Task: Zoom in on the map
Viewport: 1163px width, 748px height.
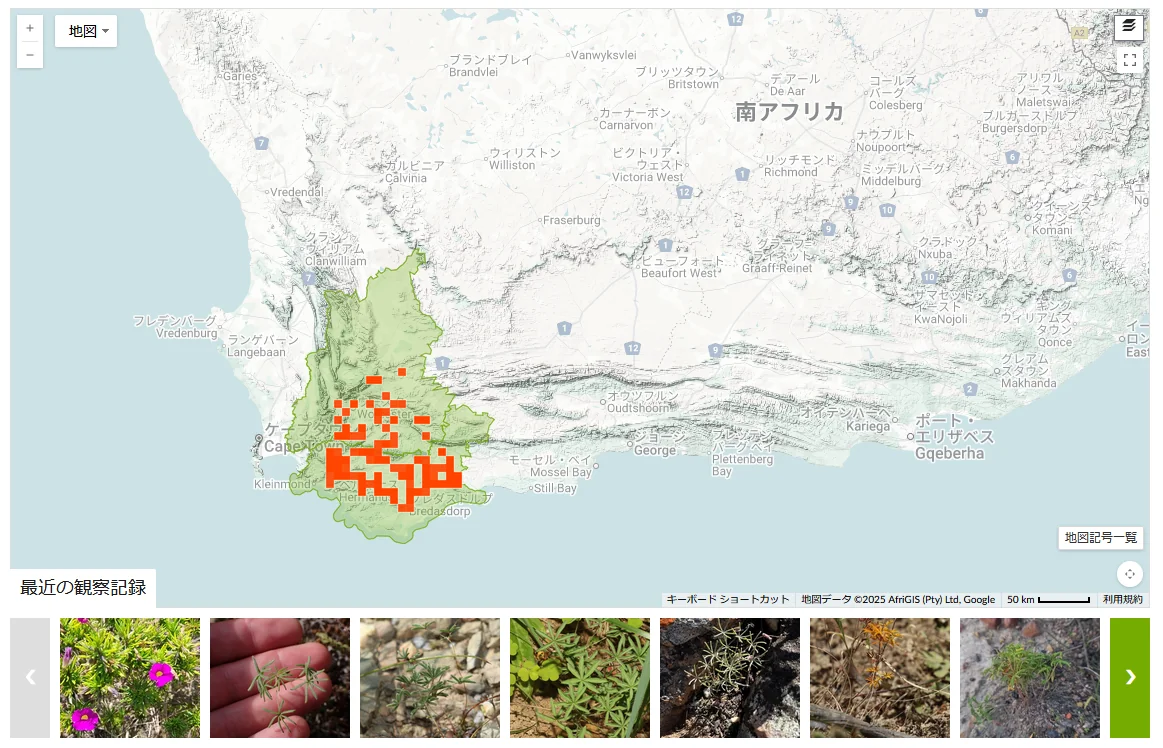Action: click(x=30, y=28)
